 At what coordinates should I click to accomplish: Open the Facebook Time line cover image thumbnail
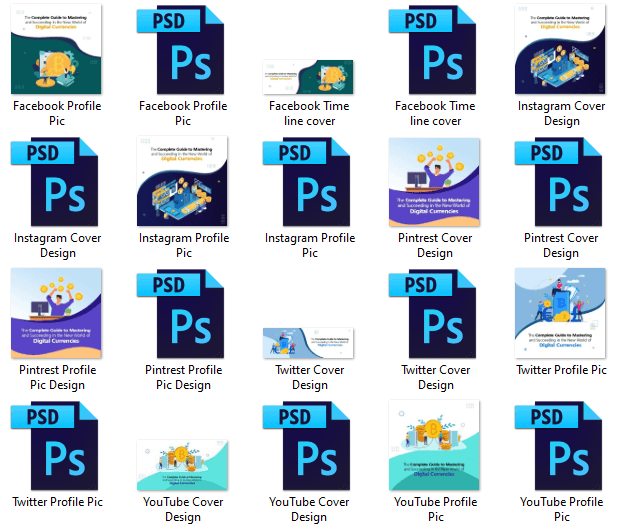[x=308, y=77]
